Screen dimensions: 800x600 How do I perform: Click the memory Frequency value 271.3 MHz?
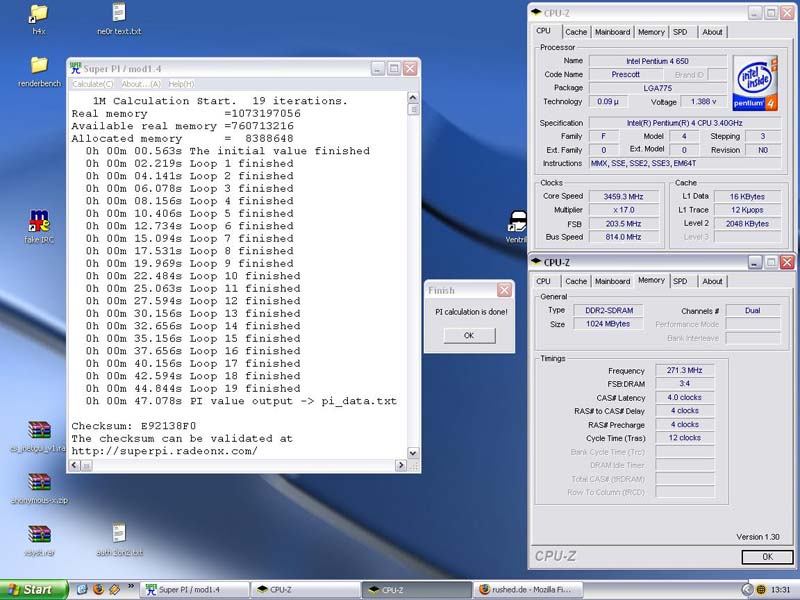pyautogui.click(x=684, y=370)
